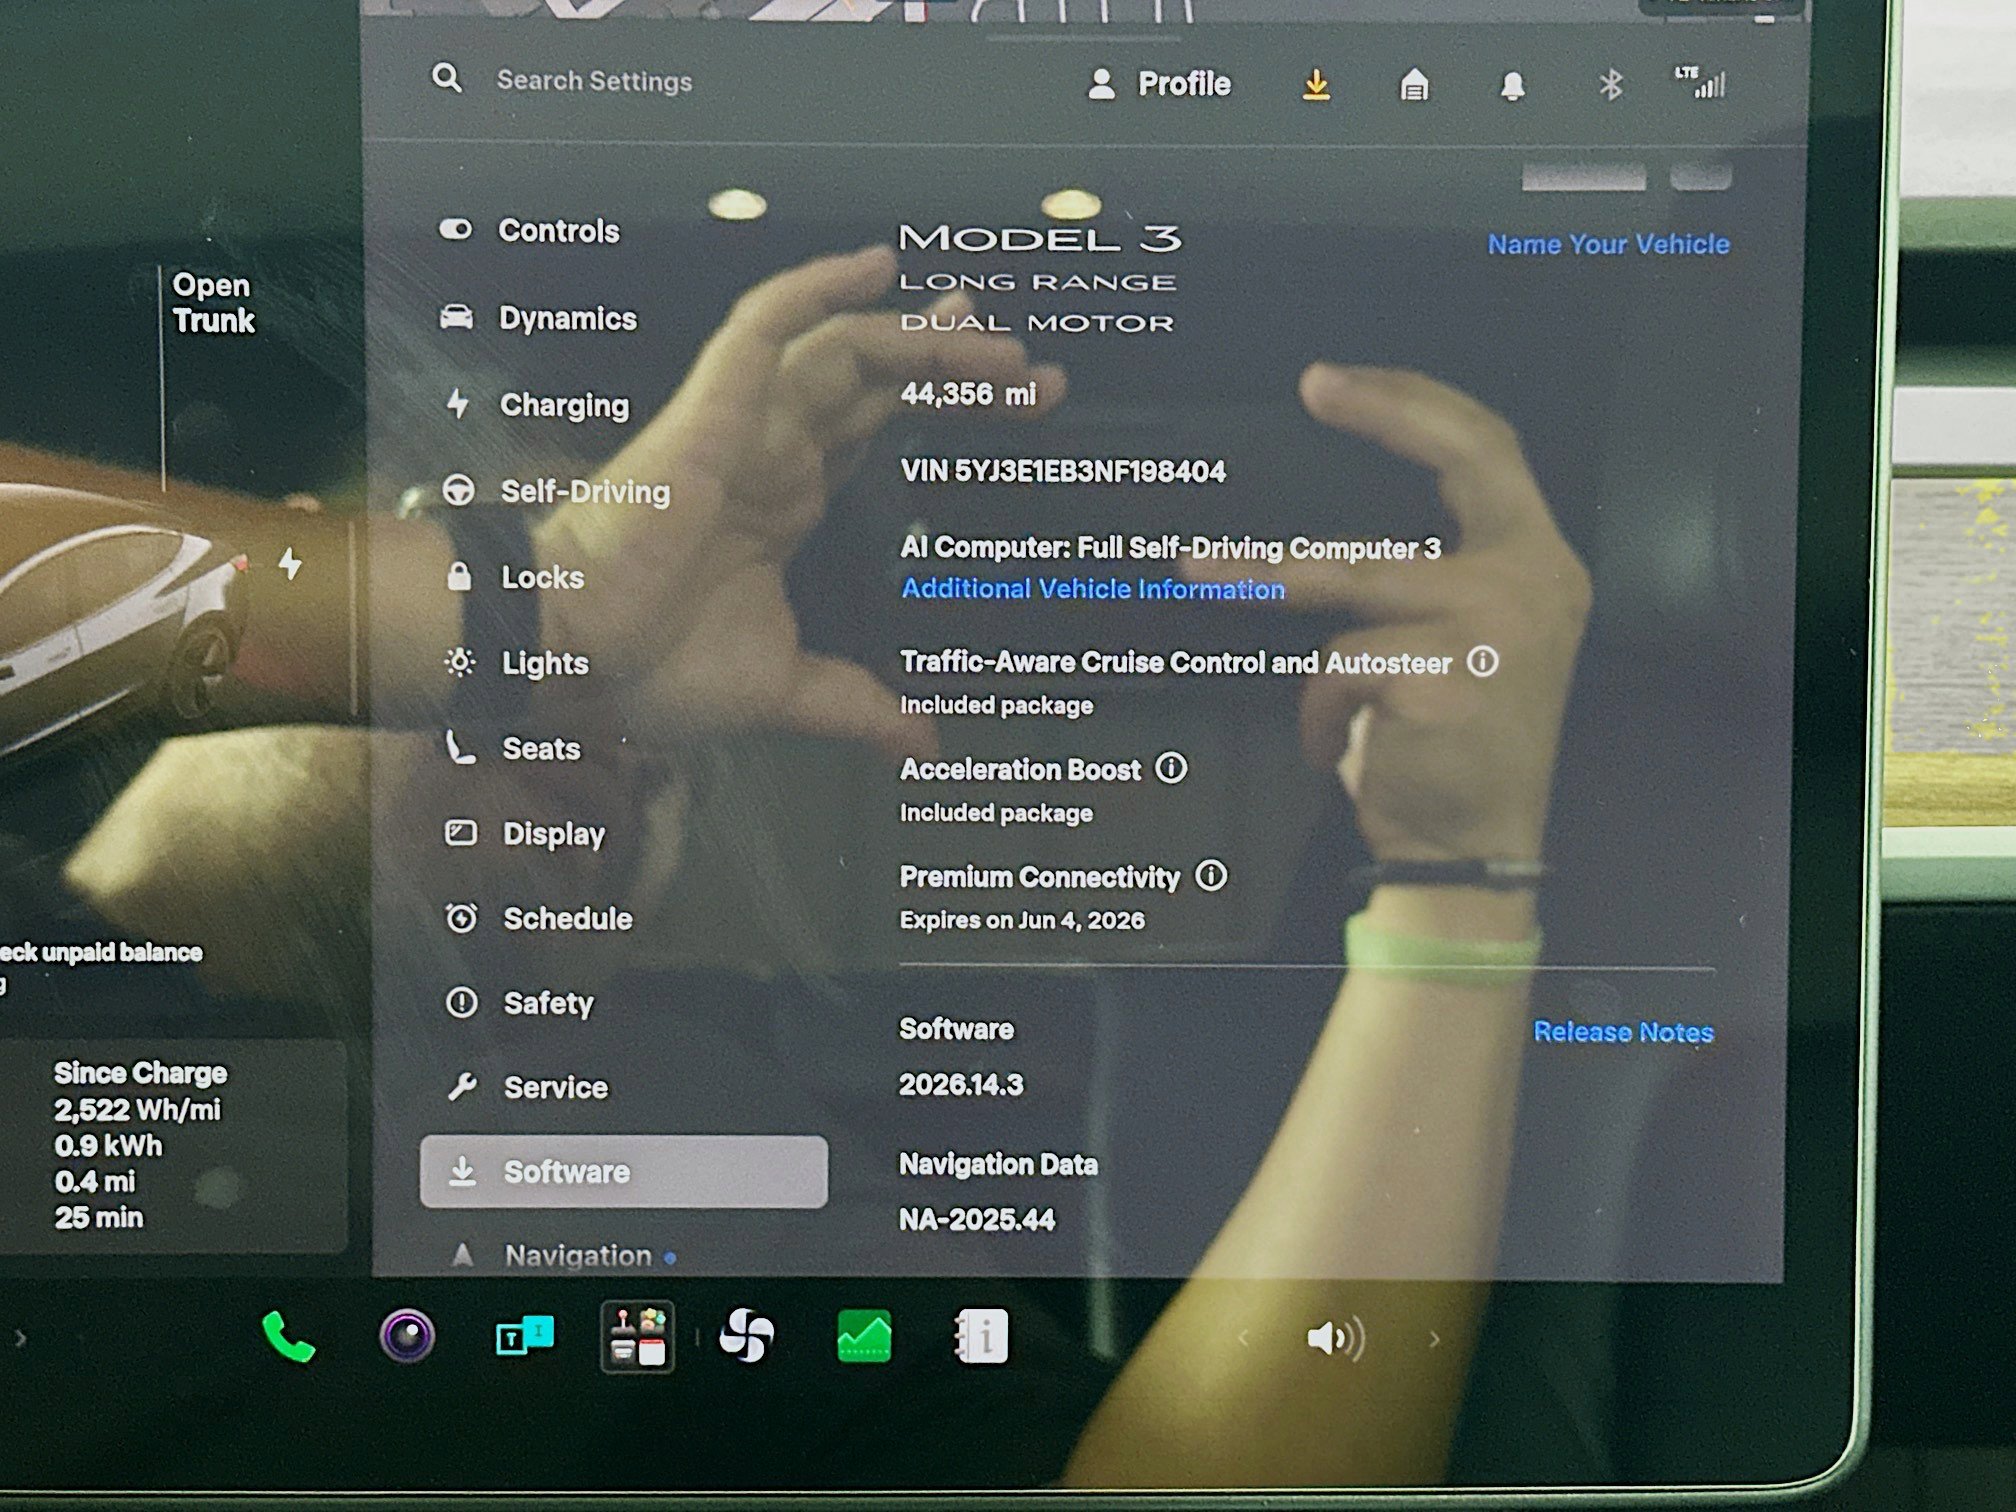Go to Schedule settings
This screenshot has height=1512, width=2016.
pos(538,918)
